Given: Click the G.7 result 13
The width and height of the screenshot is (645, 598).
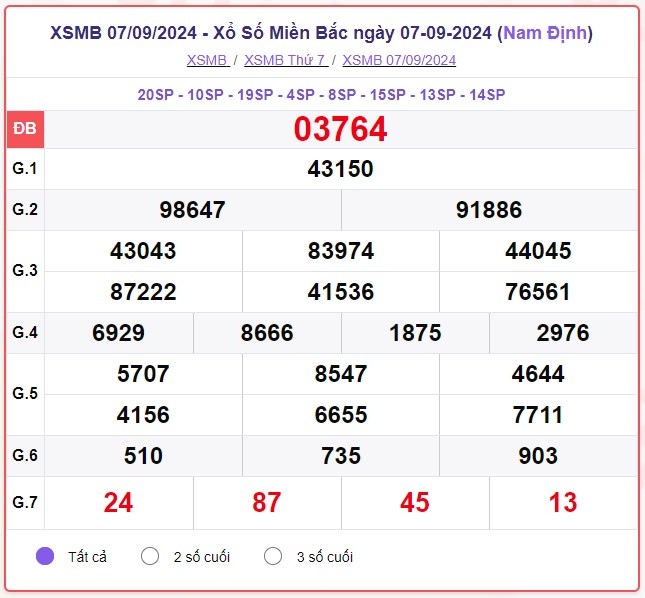Looking at the screenshot, I should [x=563, y=503].
